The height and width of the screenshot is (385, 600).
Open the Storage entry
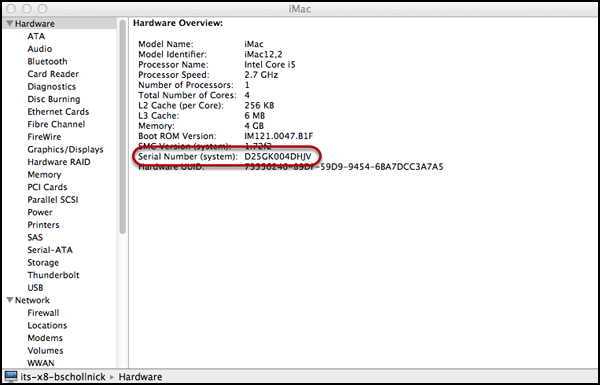tap(43, 263)
